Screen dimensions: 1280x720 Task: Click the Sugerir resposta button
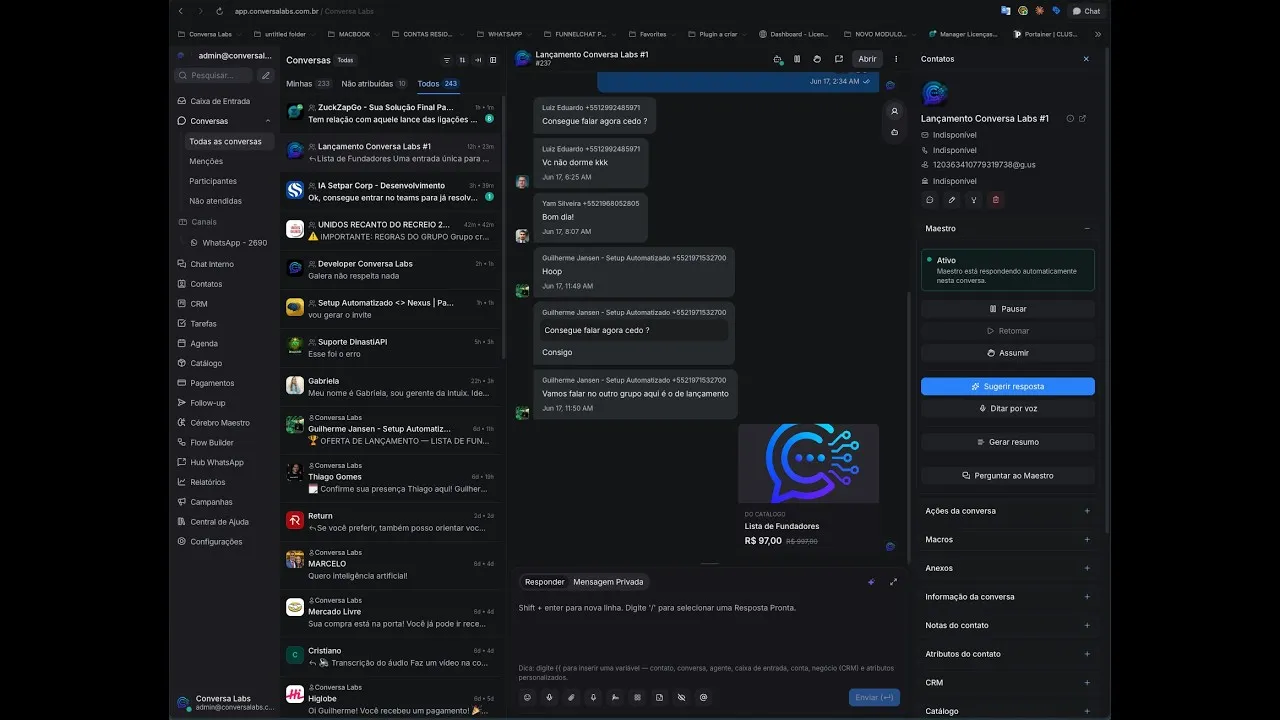(1008, 386)
